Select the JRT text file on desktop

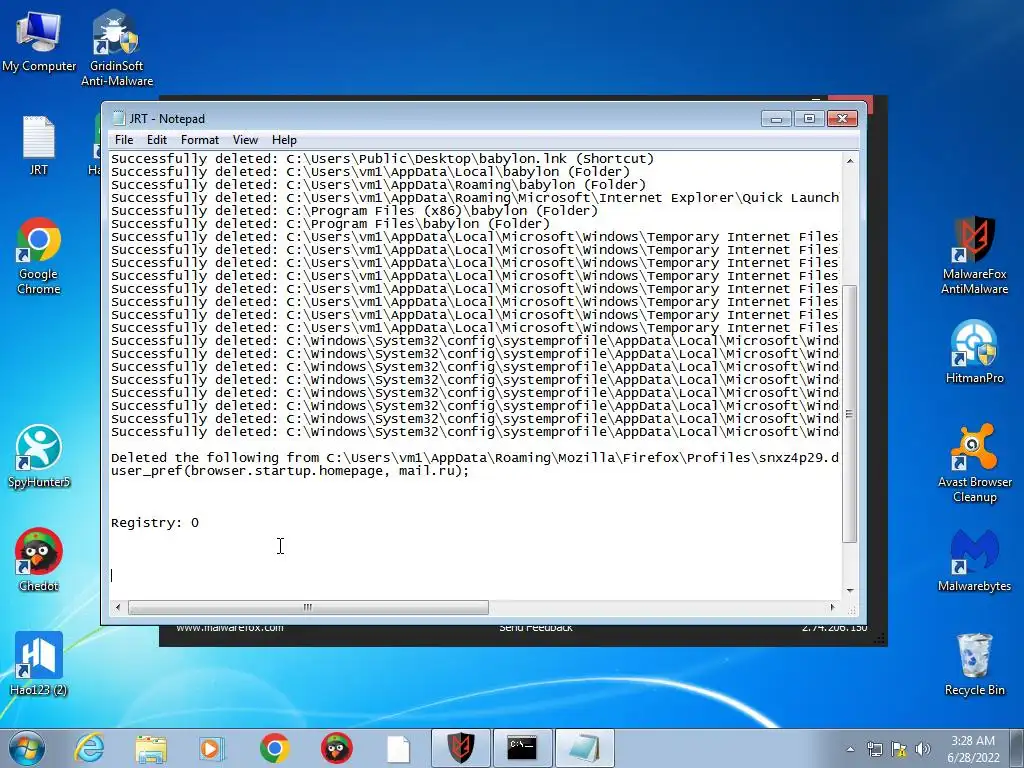39,146
